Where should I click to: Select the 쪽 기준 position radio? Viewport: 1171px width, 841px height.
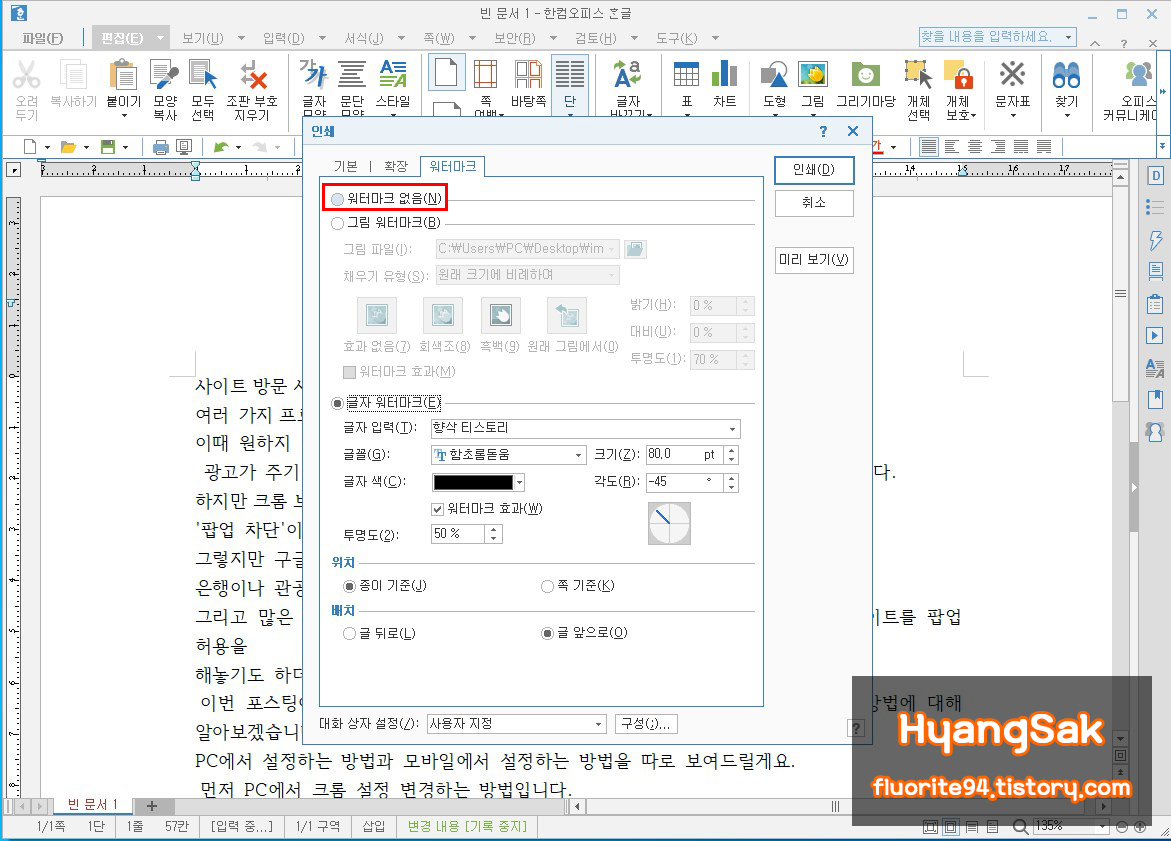click(x=547, y=586)
